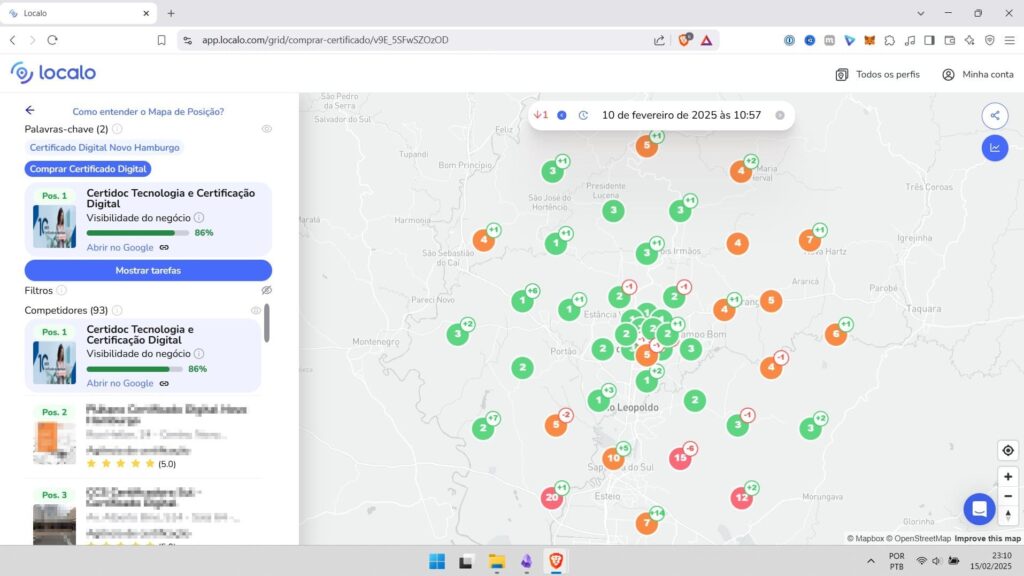Toggle the crossed-eye icon for Filtros
The image size is (1024, 576).
(266, 290)
